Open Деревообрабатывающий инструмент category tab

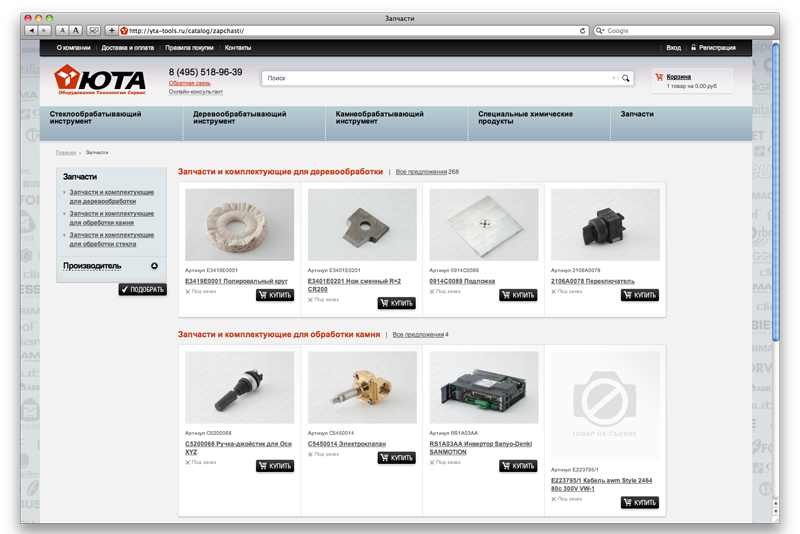pyautogui.click(x=254, y=123)
